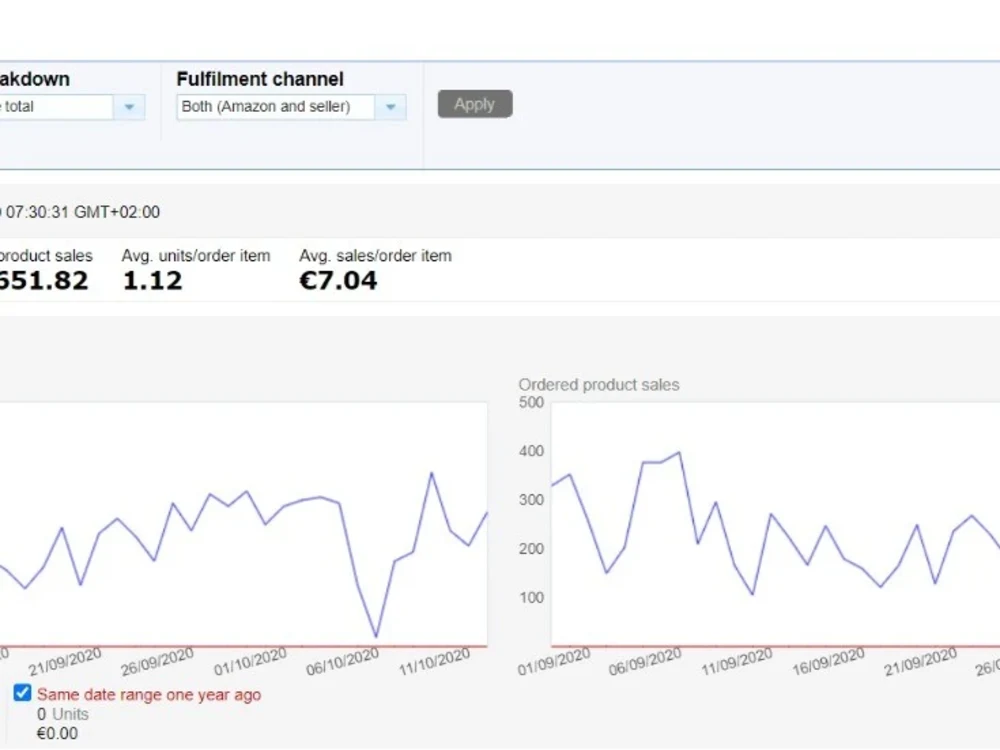Image resolution: width=1000 pixels, height=750 pixels.
Task: Click the breakdown dropdown arrow
Action: tap(129, 107)
